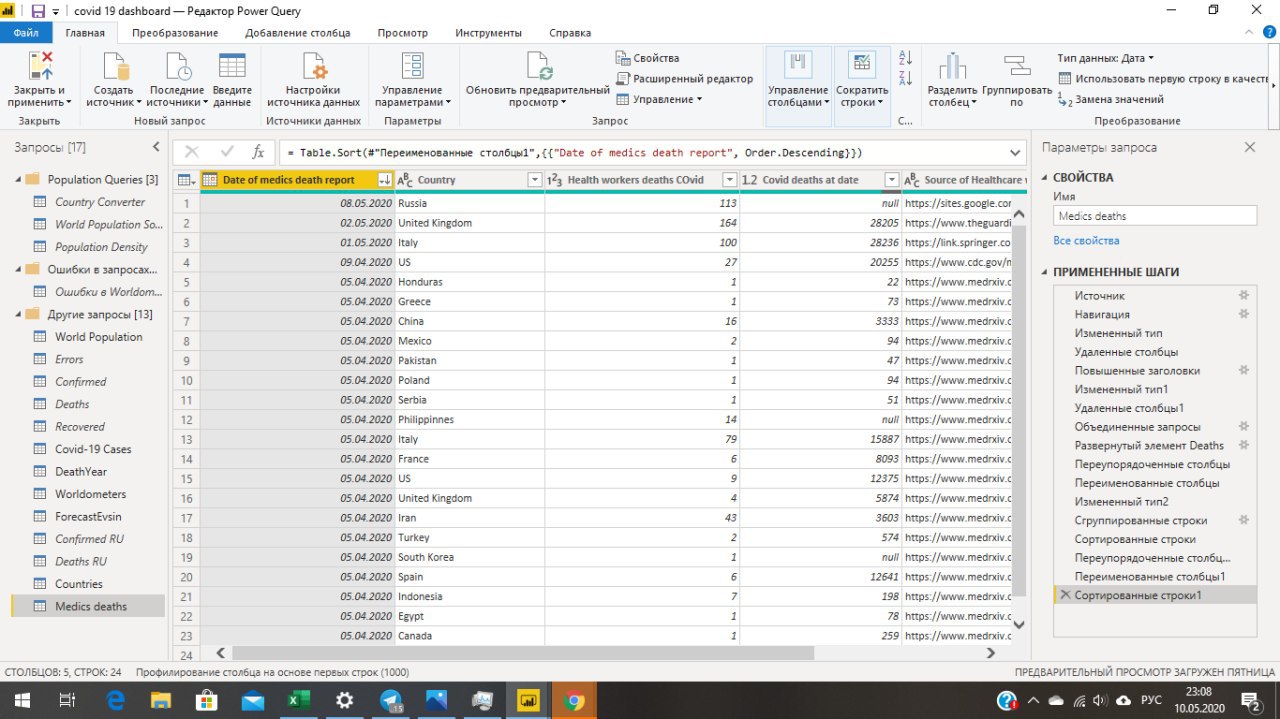Collapse the Запросы pane with the arrow
1280x719 pixels.
[x=155, y=147]
